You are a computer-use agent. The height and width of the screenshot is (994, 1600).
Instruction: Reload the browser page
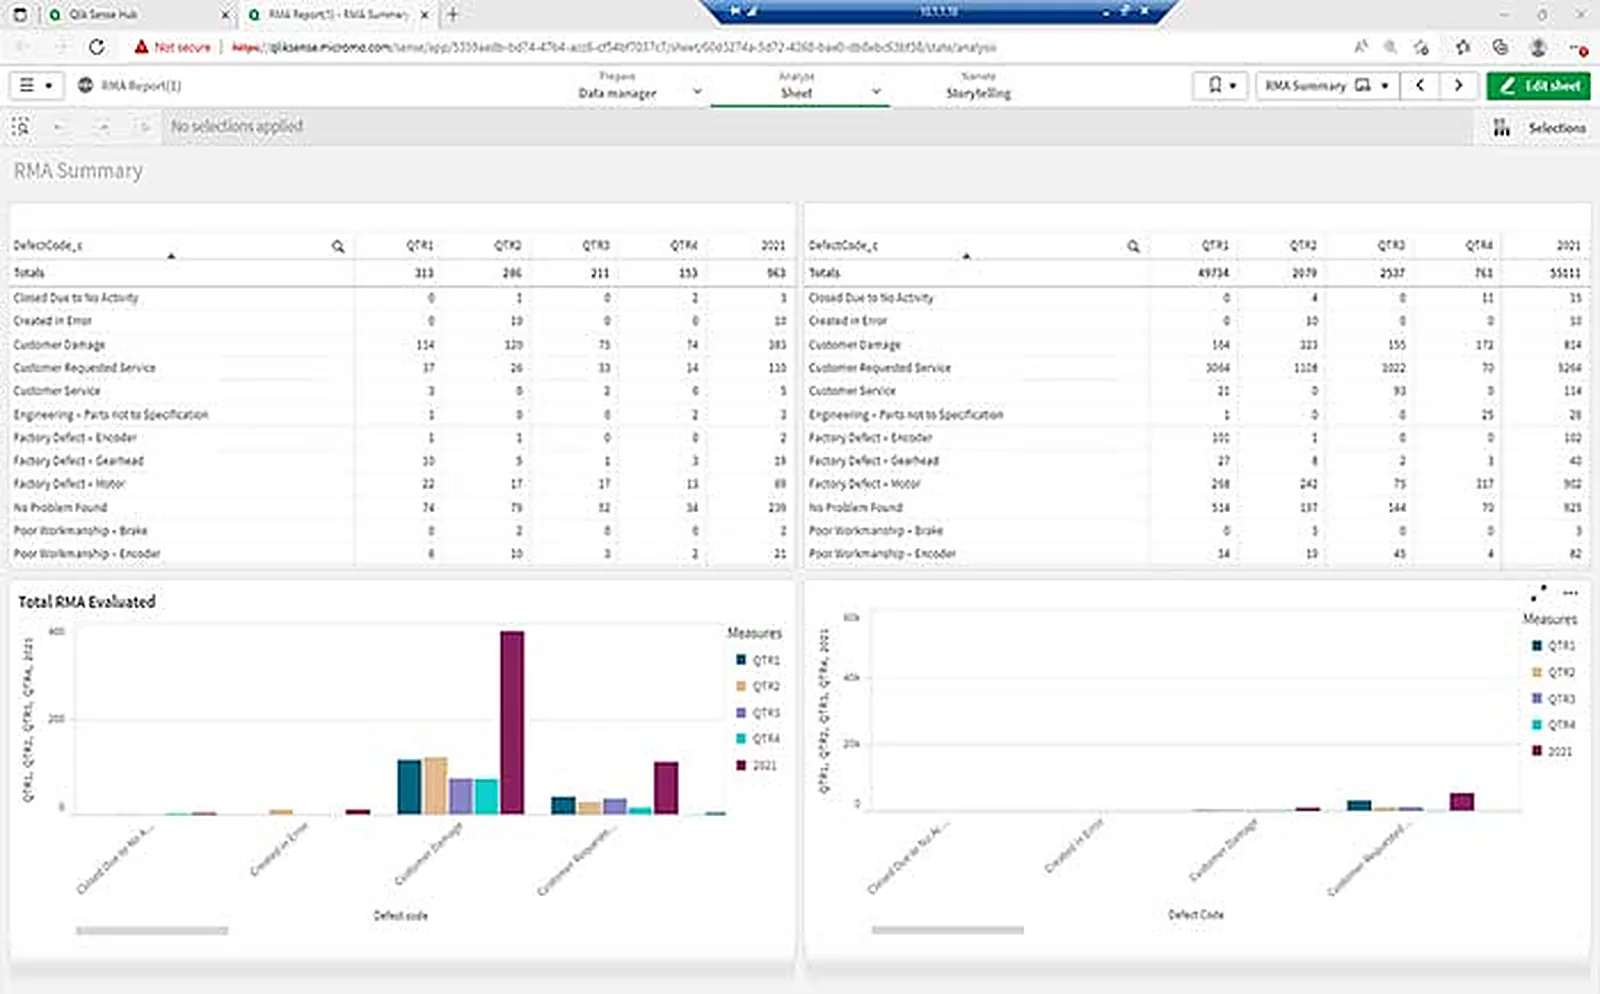pos(97,47)
